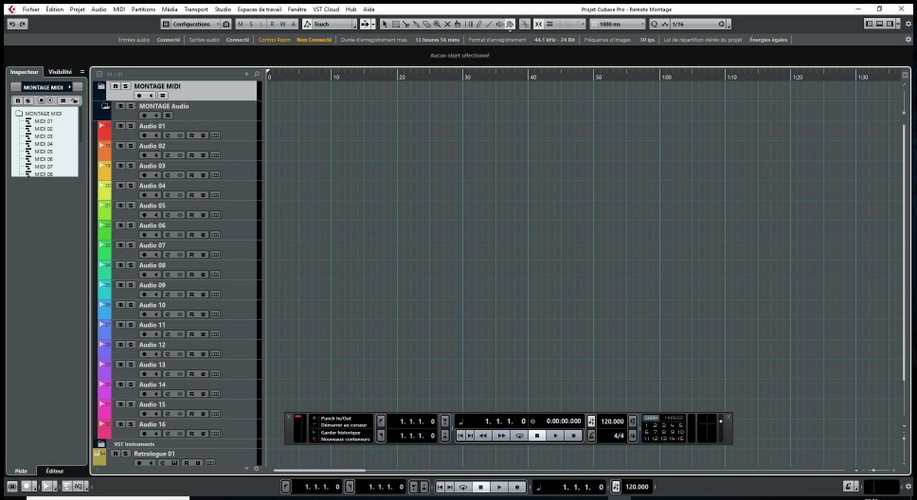Click the undo arrow in the toolbar
This screenshot has height=500, width=917.
pos(11,24)
